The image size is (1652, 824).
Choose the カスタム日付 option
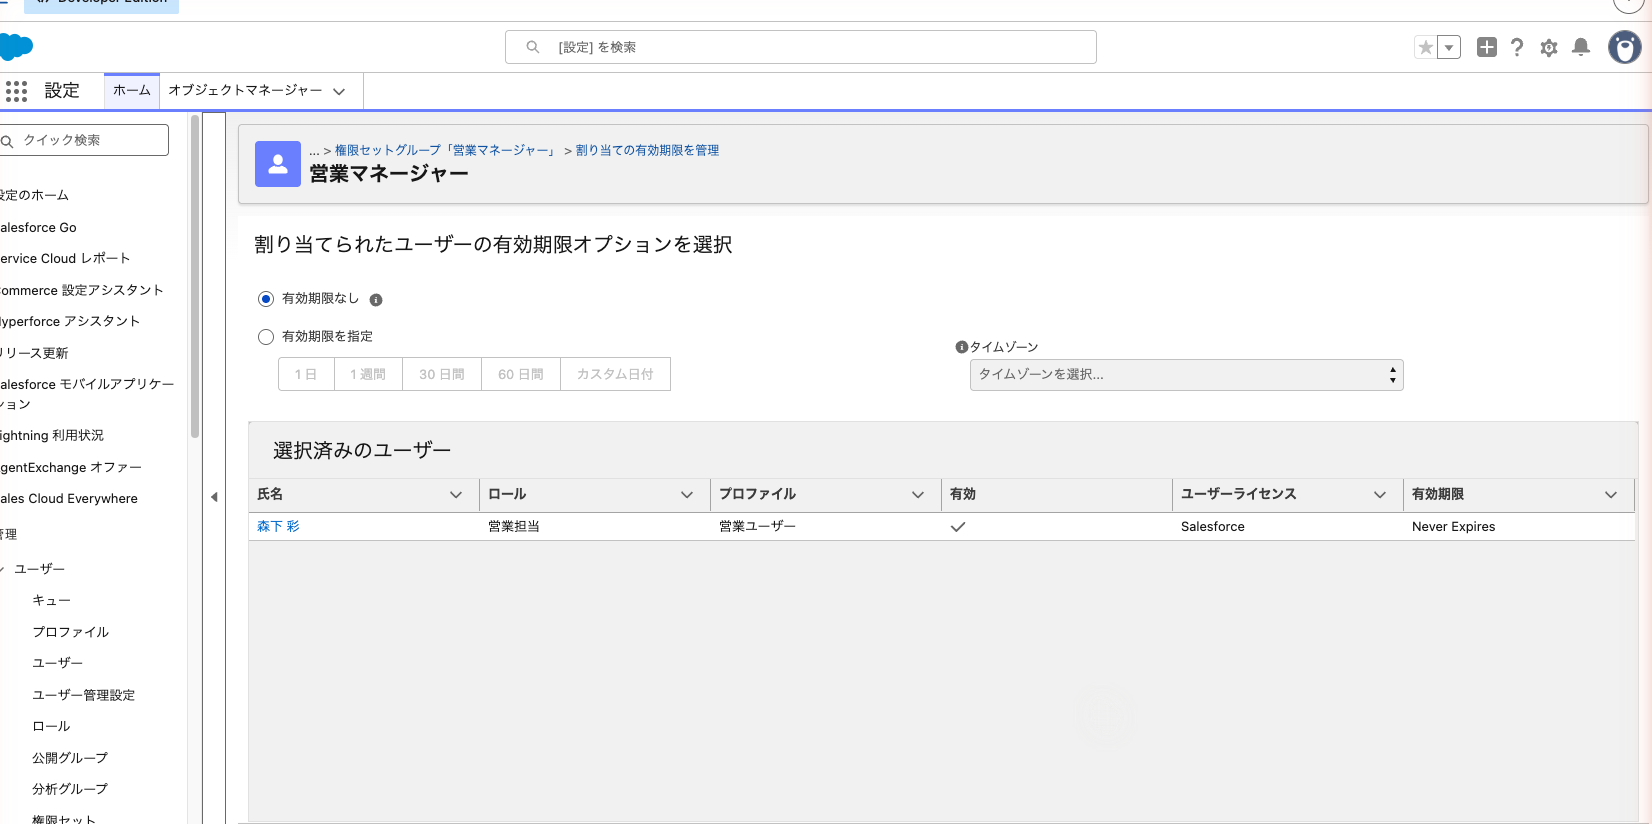pos(615,374)
